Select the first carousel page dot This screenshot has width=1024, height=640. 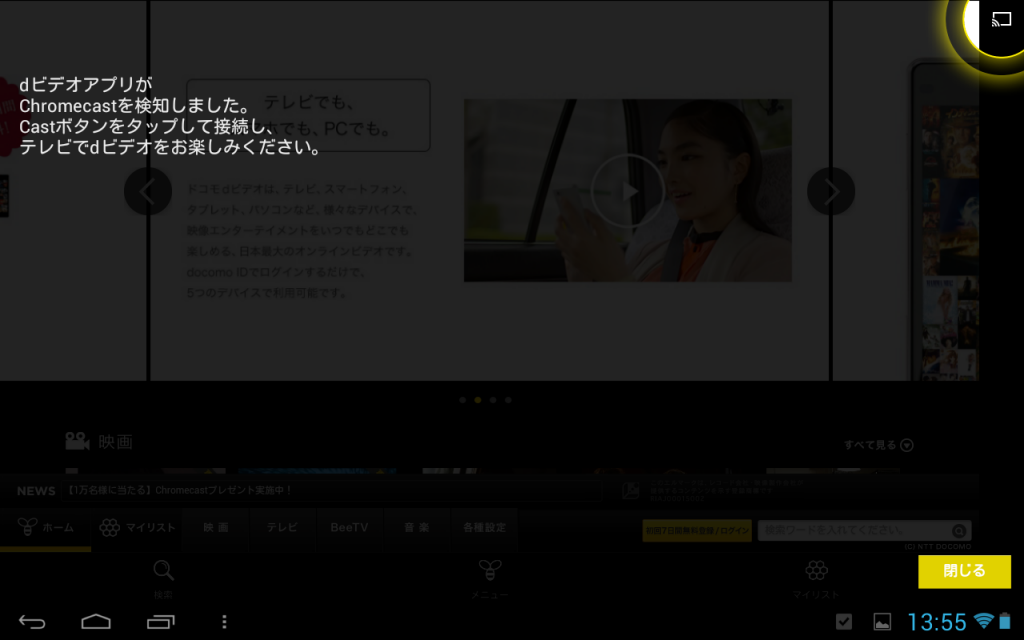462,400
